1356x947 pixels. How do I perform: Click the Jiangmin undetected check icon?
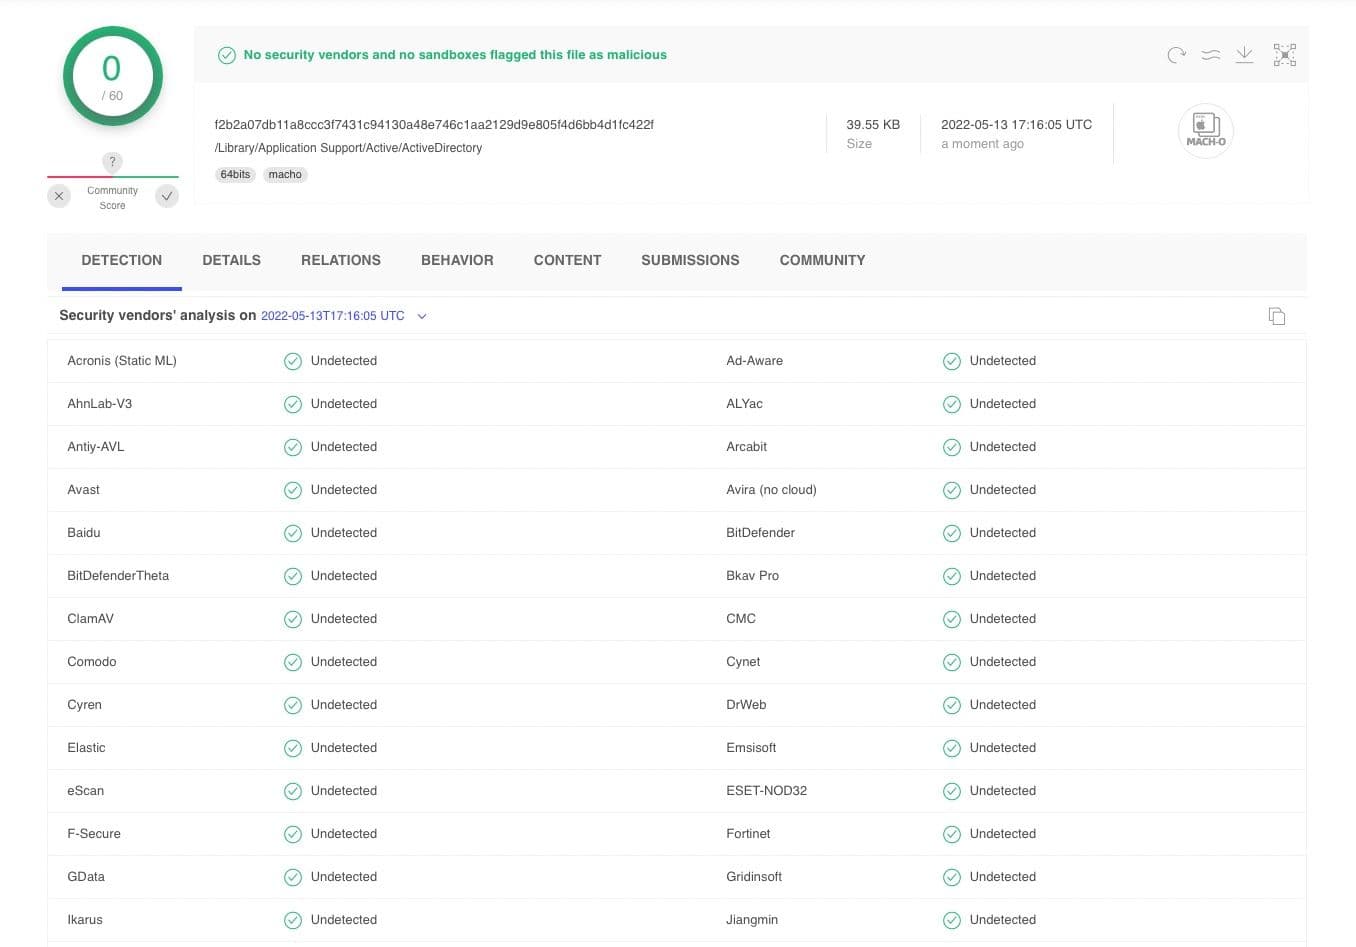[952, 920]
